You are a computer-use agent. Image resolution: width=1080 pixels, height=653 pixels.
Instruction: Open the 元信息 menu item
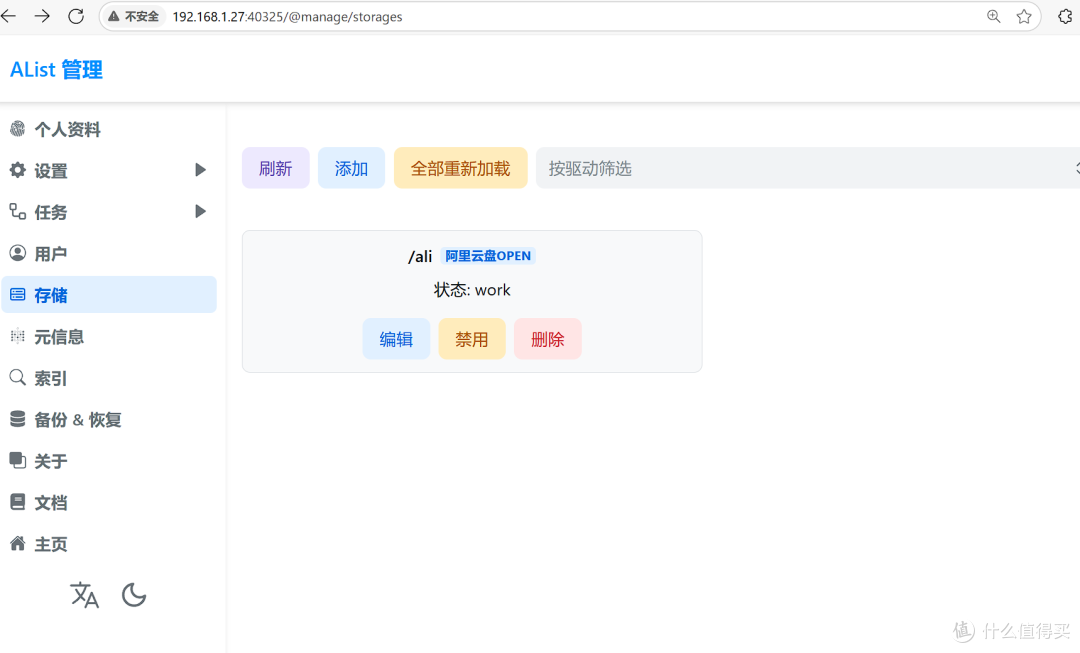click(109, 336)
